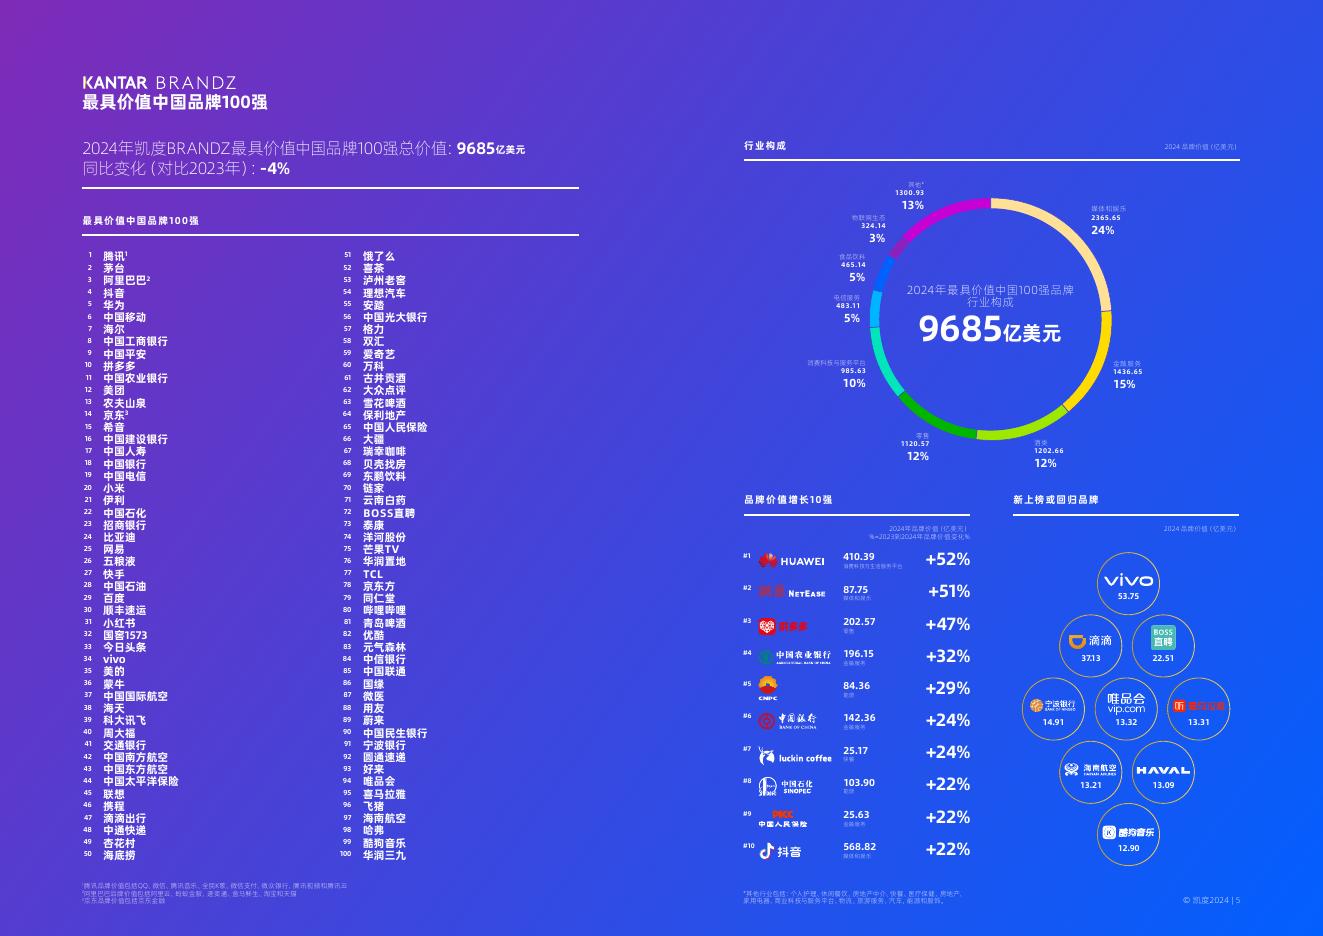
Task: Click 国窖1573 at rank 32 in the list
Action: click(x=125, y=635)
